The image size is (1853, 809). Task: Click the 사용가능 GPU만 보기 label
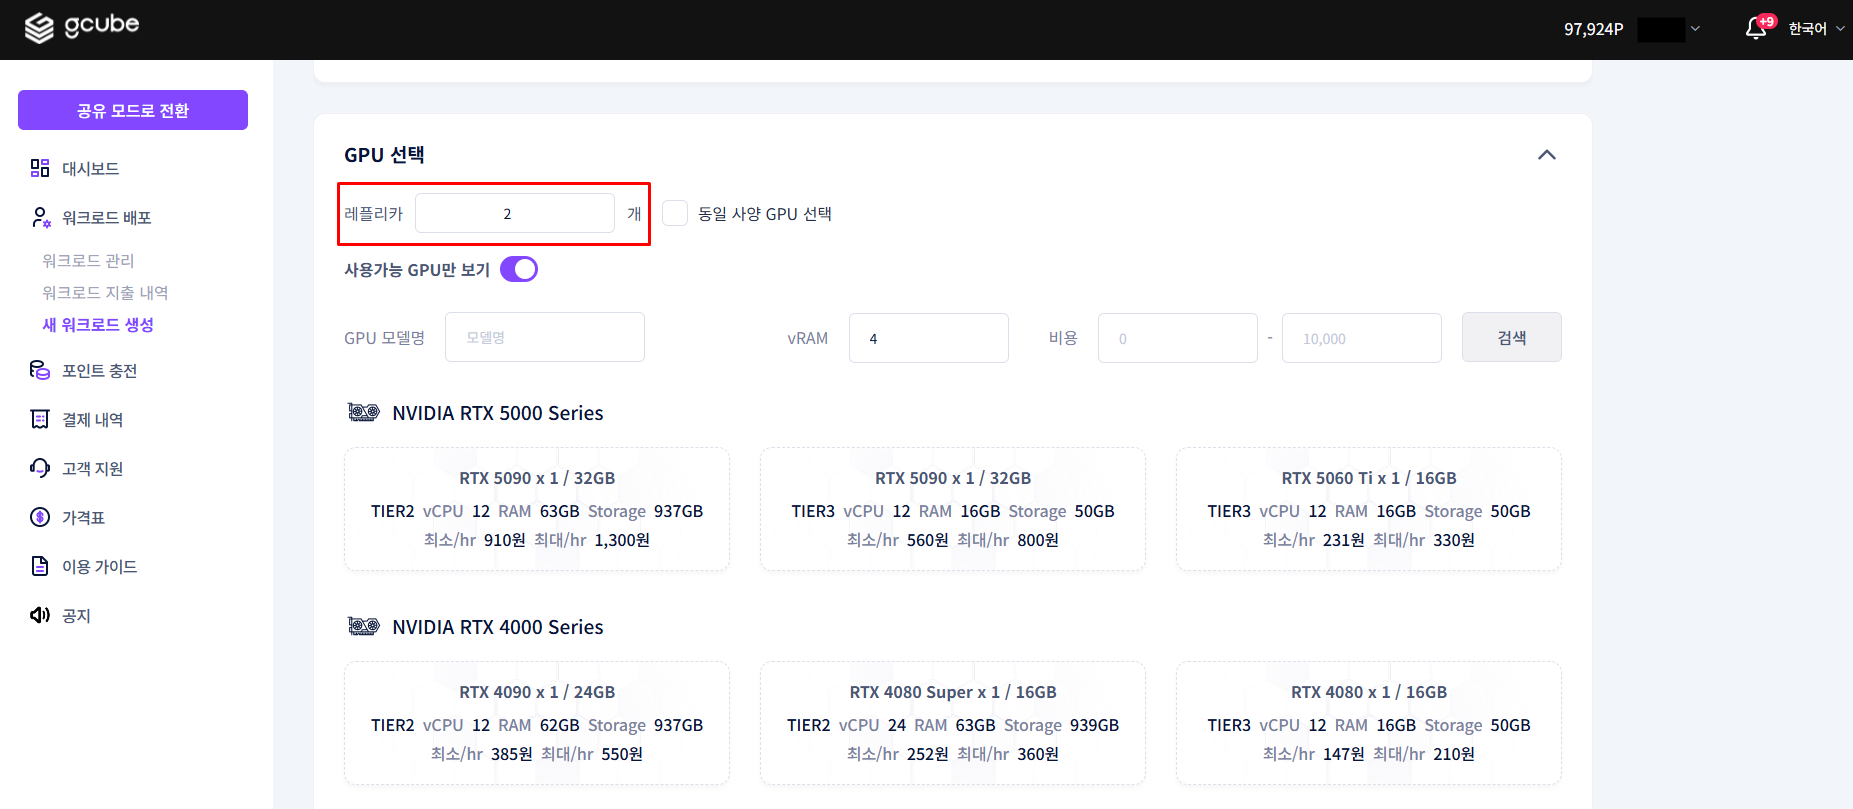[x=417, y=269]
